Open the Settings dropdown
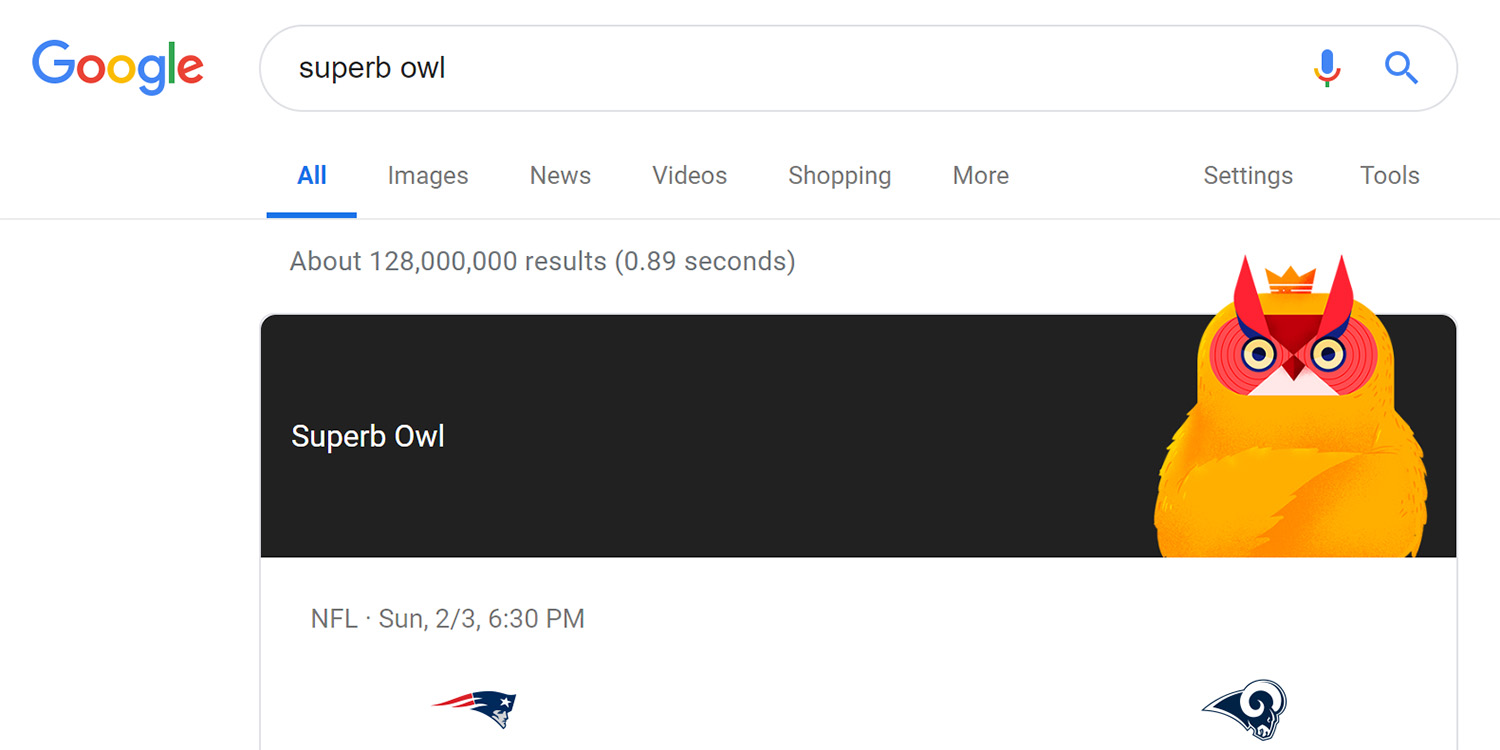Viewport: 1500px width, 750px height. pyautogui.click(x=1248, y=176)
